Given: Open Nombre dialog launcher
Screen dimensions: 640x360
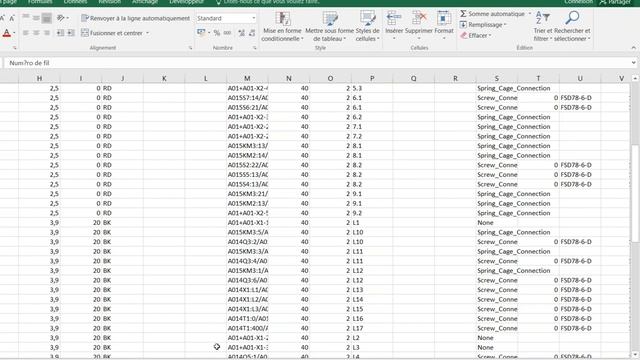Looking at the screenshot, I should click(x=255, y=48).
